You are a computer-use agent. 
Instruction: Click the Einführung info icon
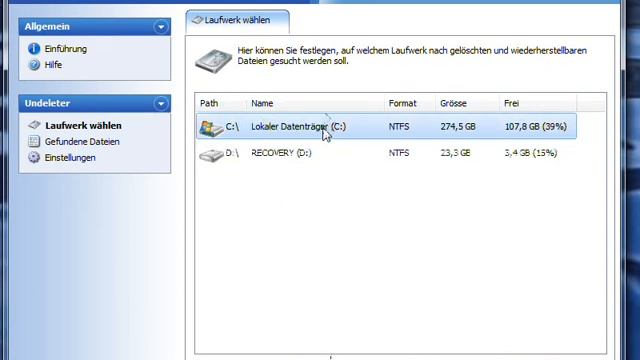point(34,49)
